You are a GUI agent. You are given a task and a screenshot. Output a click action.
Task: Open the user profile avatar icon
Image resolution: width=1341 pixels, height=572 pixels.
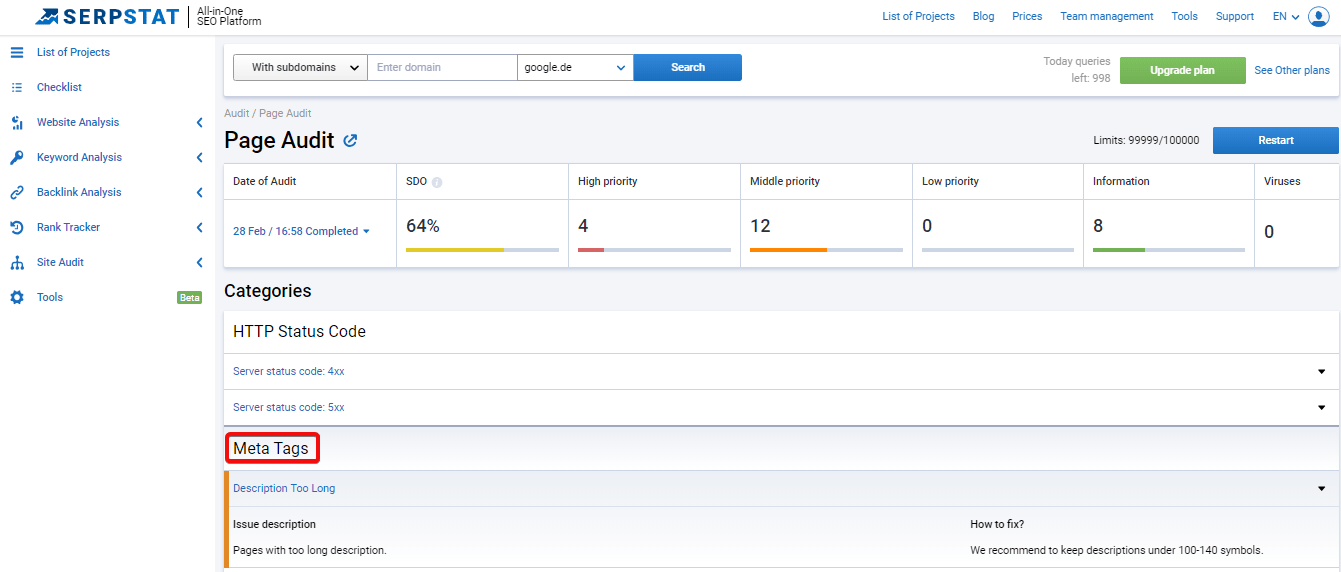pyautogui.click(x=1319, y=16)
